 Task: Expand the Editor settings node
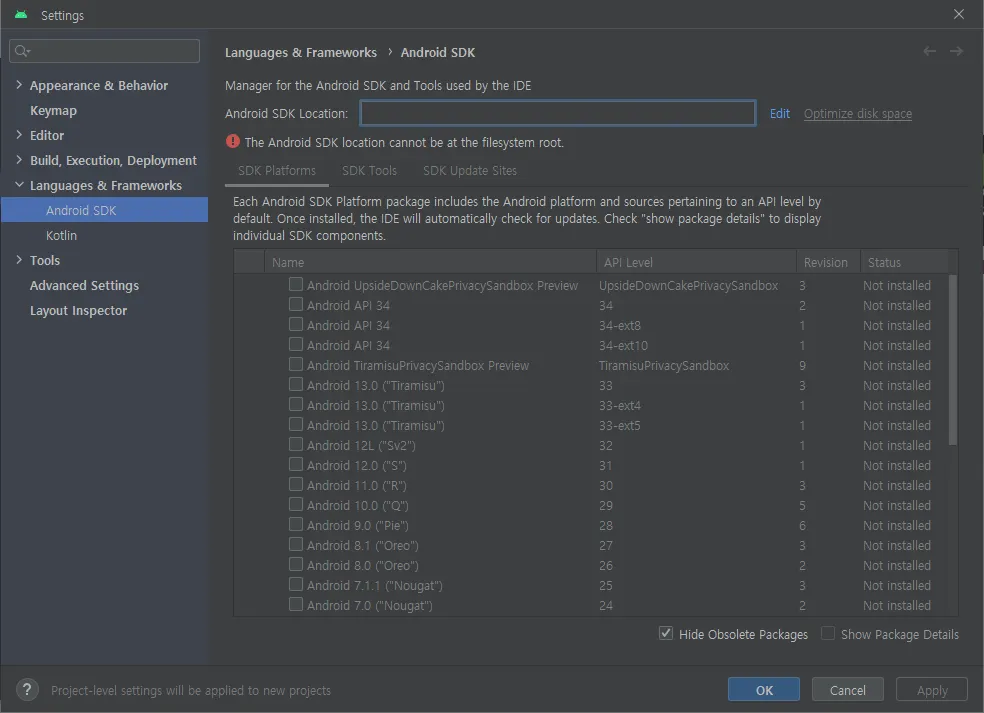coord(19,135)
